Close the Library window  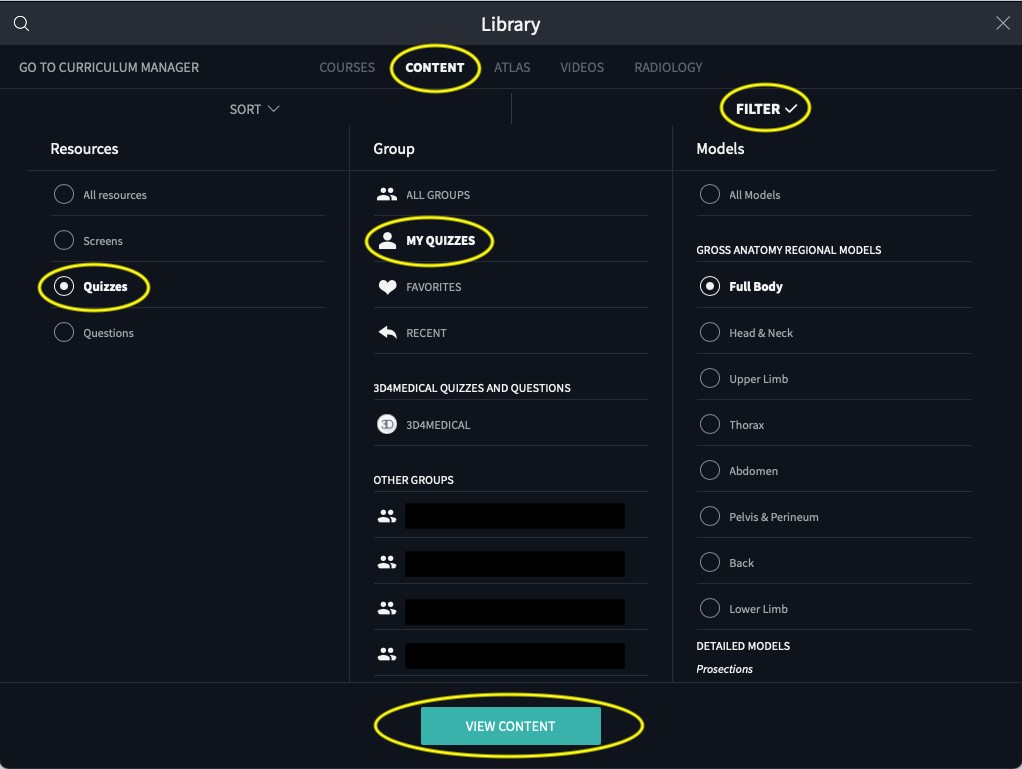(x=1002, y=24)
